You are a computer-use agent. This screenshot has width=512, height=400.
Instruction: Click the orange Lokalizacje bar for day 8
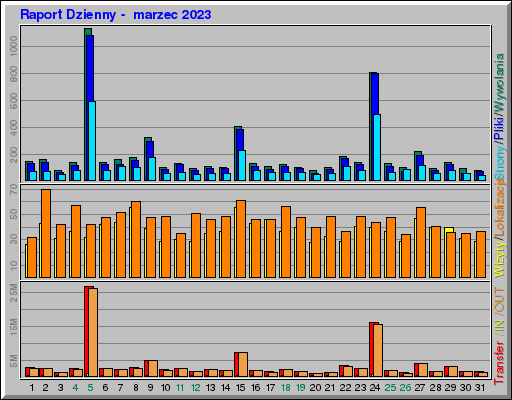[x=136, y=239]
